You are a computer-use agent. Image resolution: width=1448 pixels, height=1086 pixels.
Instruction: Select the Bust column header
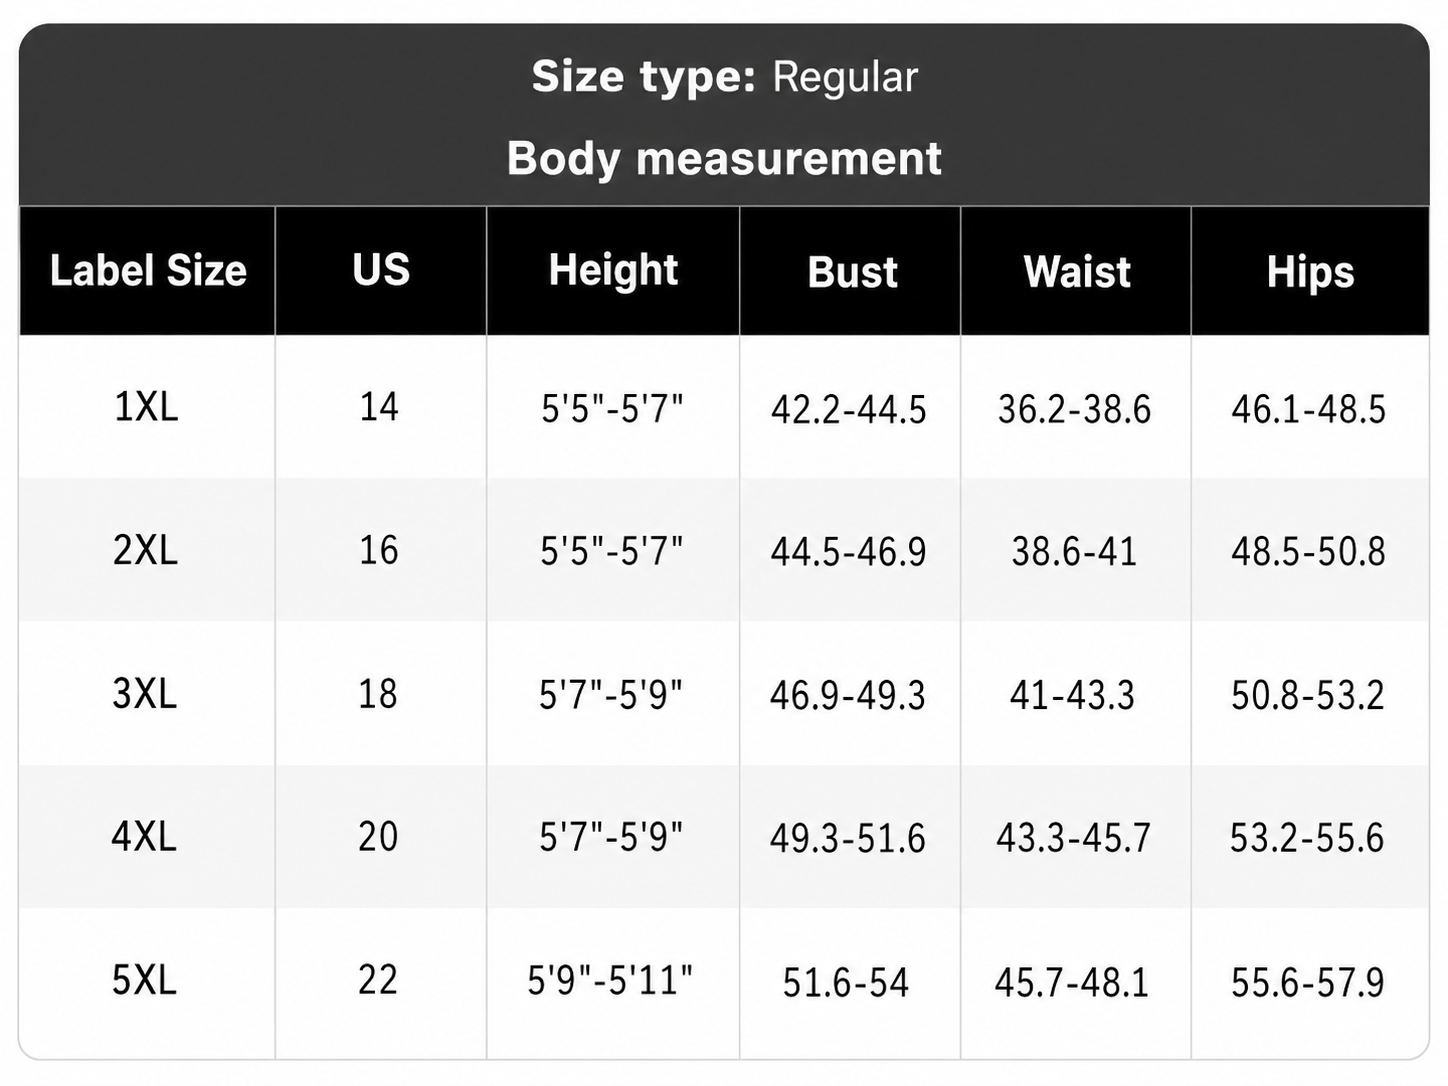click(851, 272)
